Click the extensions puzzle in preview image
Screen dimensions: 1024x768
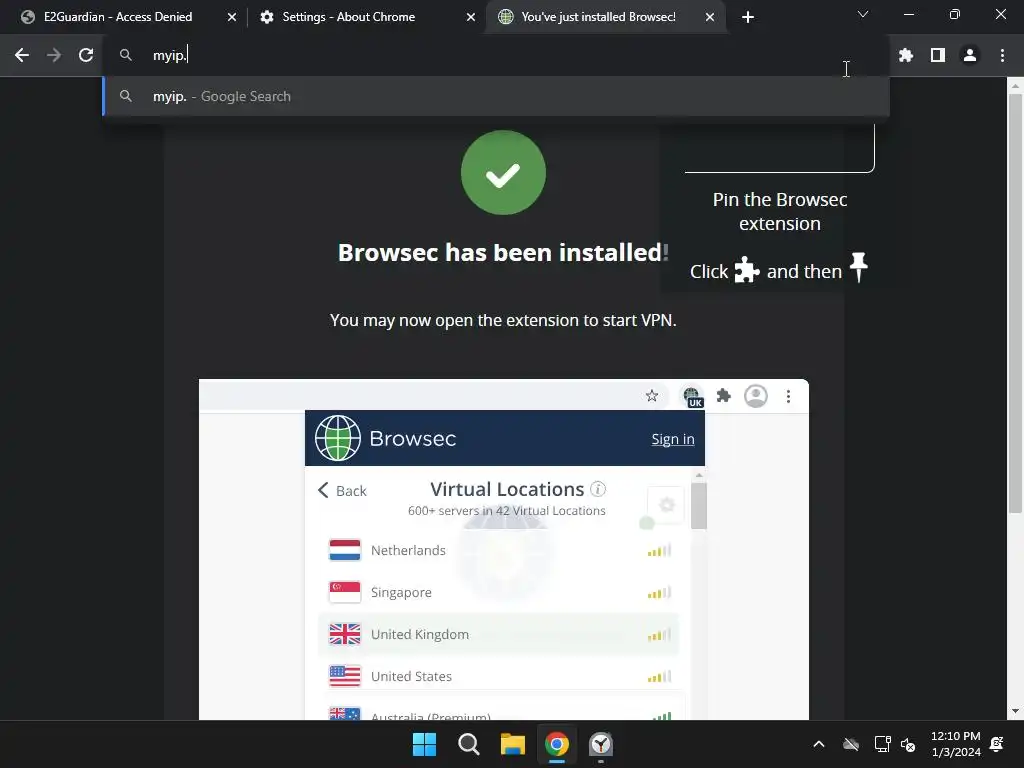click(724, 396)
